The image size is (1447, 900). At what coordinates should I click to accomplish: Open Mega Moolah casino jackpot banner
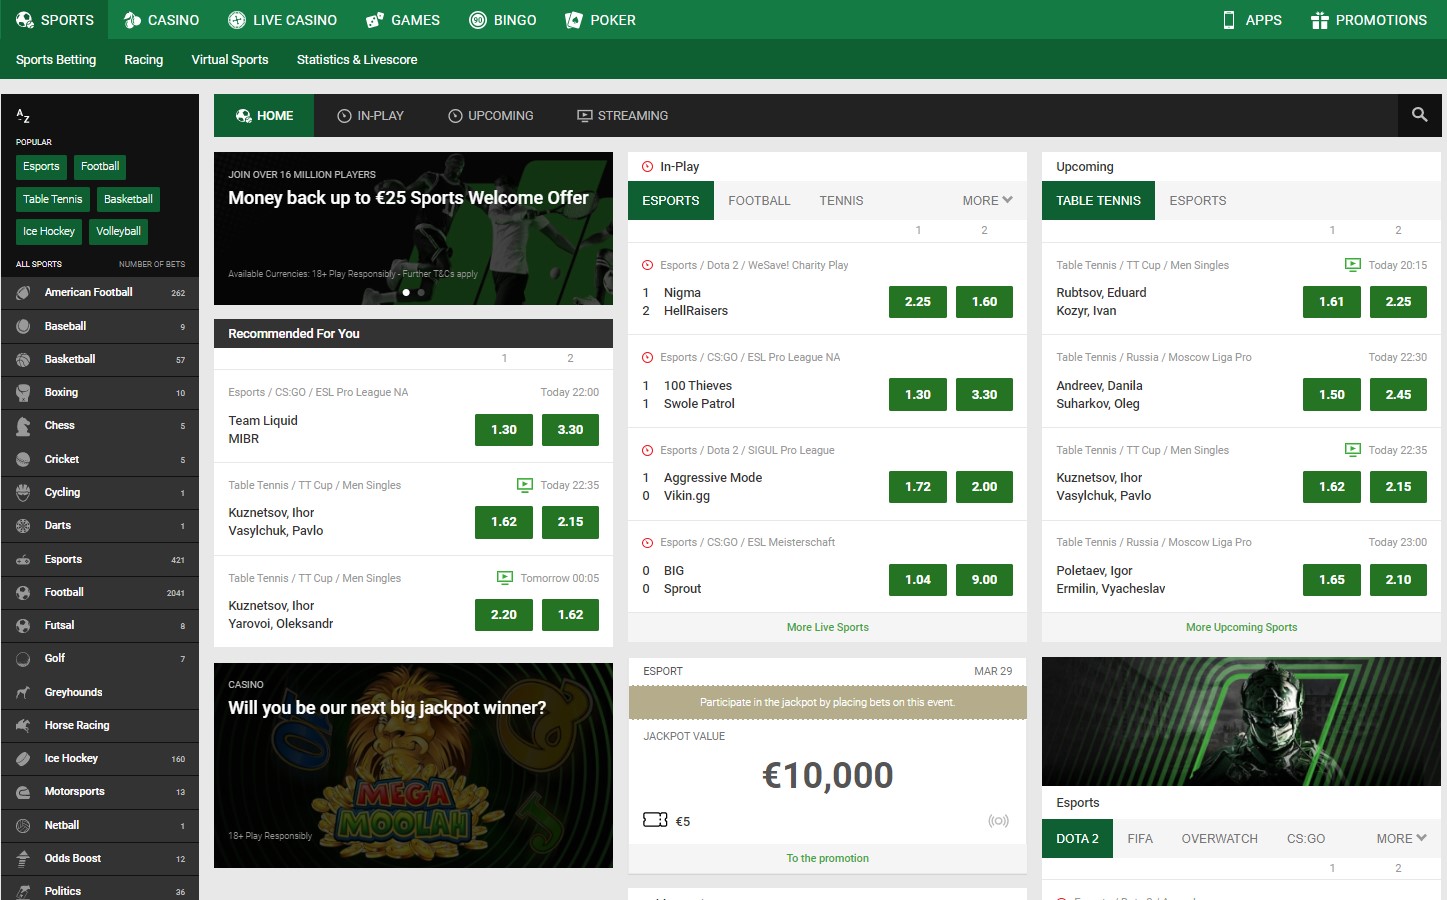(x=413, y=765)
